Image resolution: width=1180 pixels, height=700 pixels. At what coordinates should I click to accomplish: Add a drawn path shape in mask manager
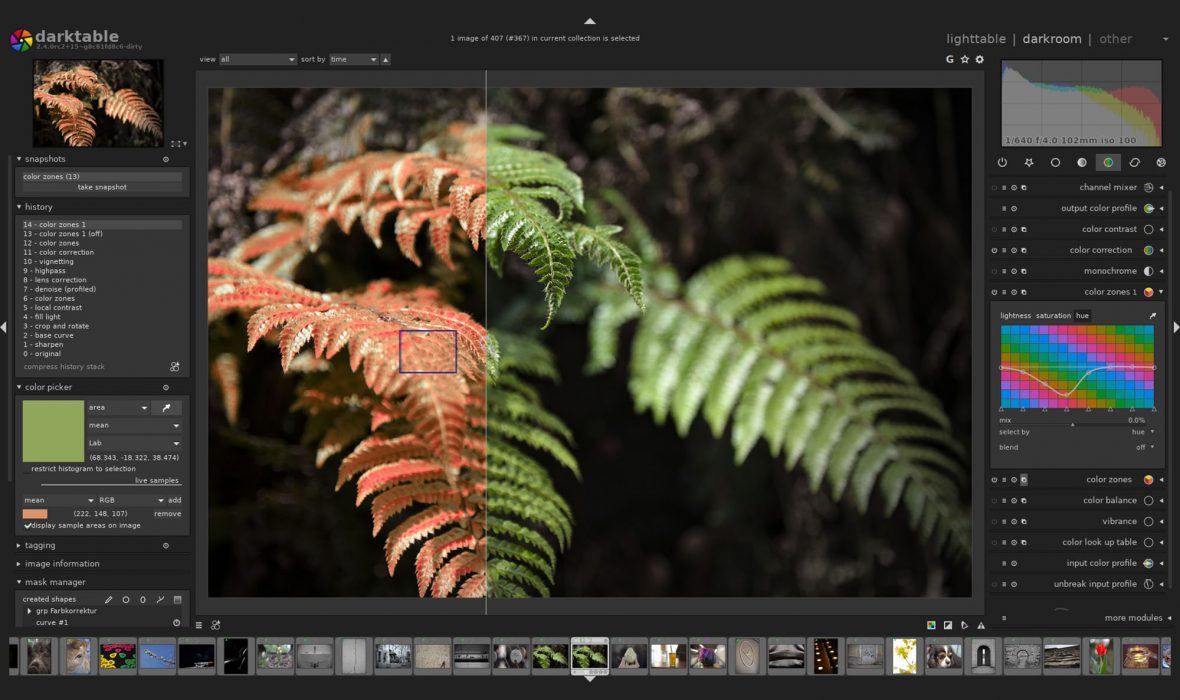pos(159,600)
